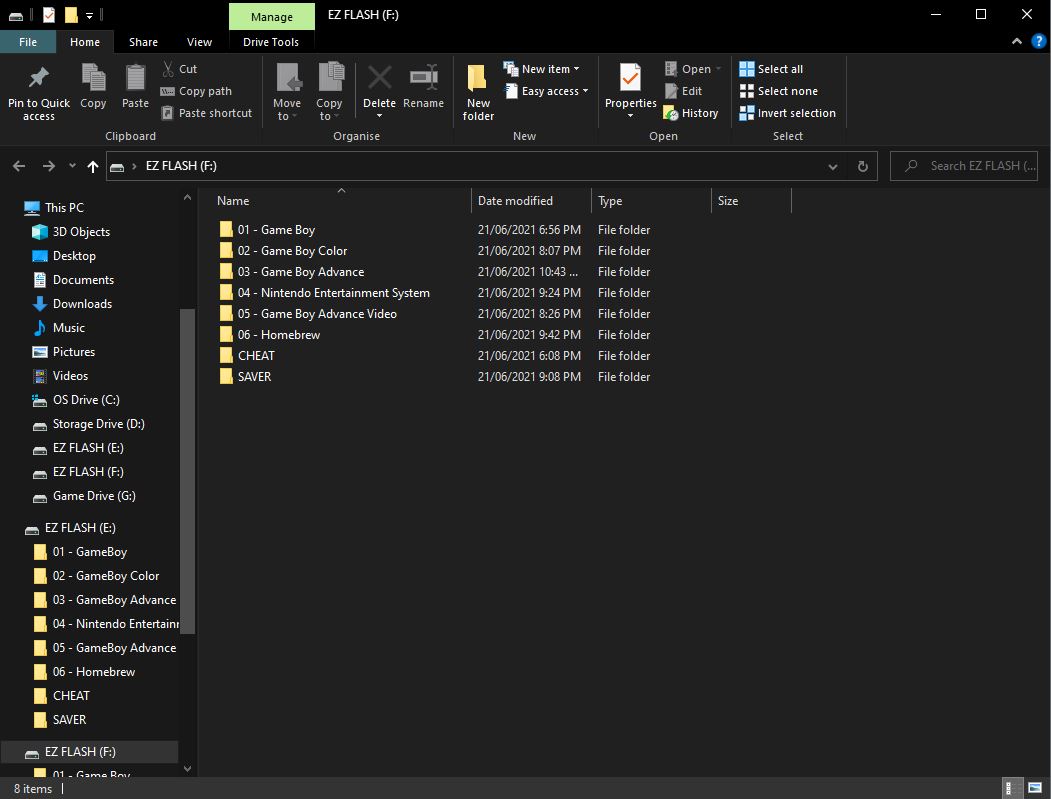
Task: Open the quick access toolbar customize dropdown
Action: tap(89, 15)
